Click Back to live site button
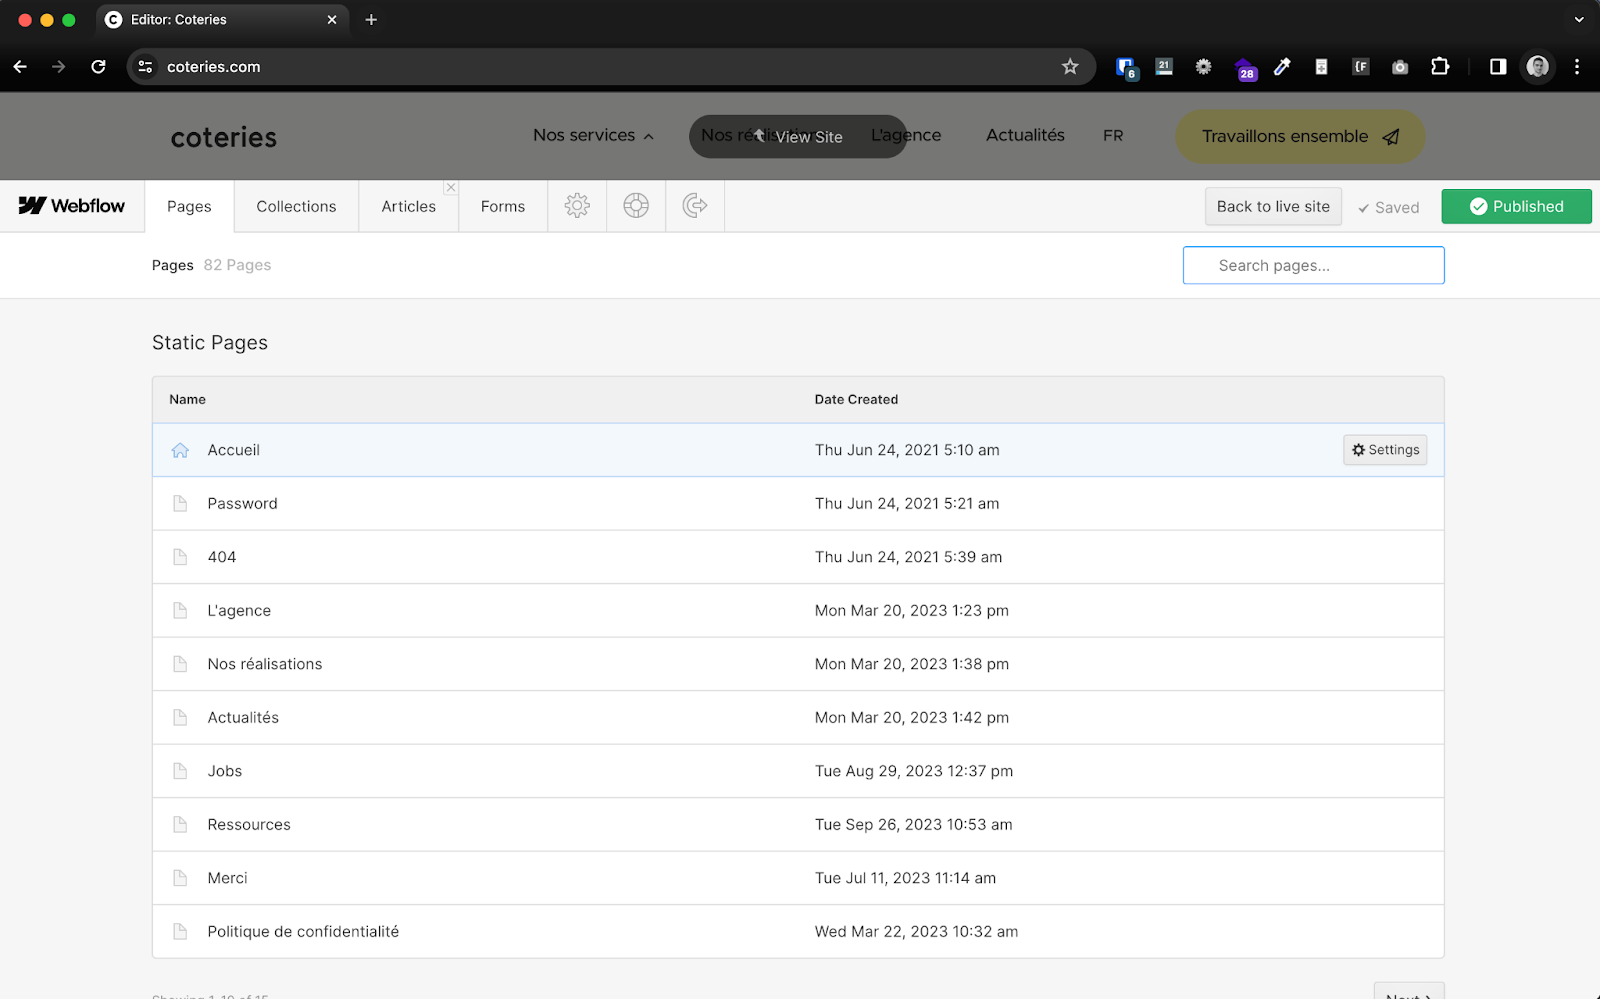The height and width of the screenshot is (999, 1600). click(x=1273, y=206)
